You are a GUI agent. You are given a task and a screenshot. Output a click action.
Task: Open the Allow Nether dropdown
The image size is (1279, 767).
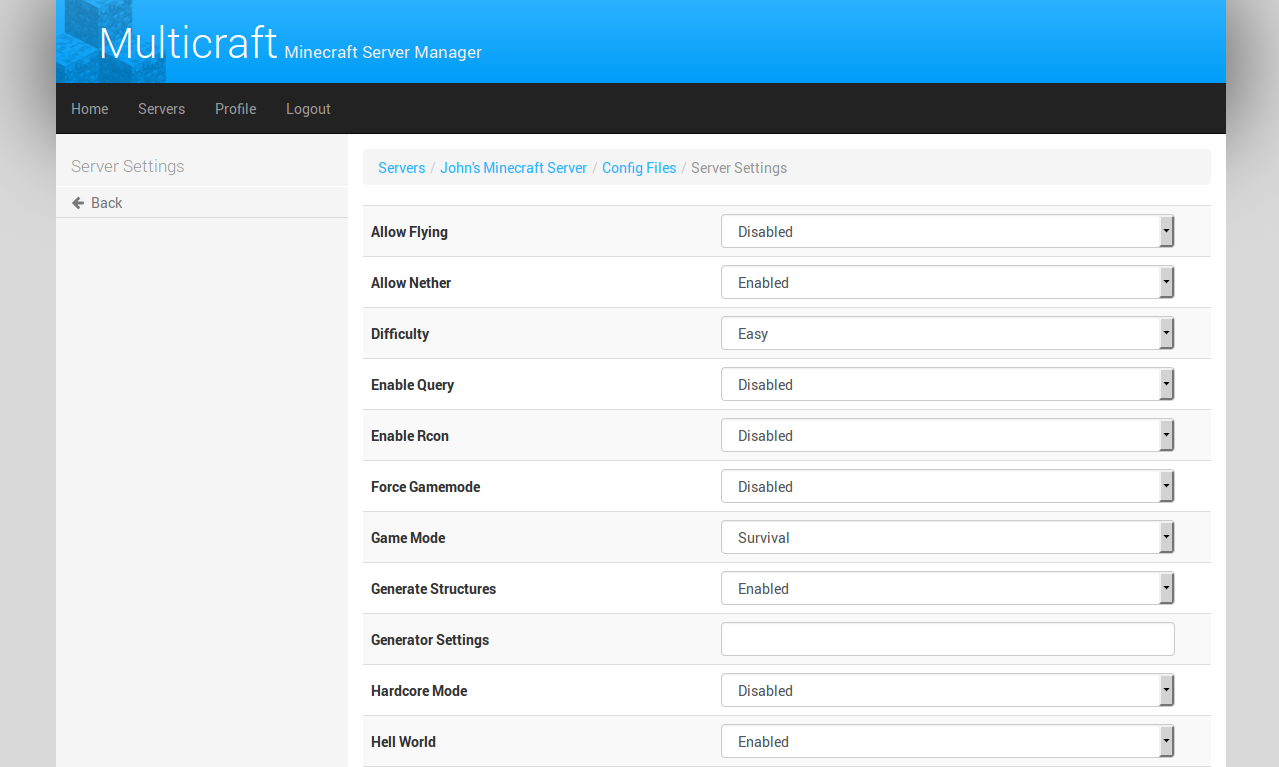coord(947,282)
